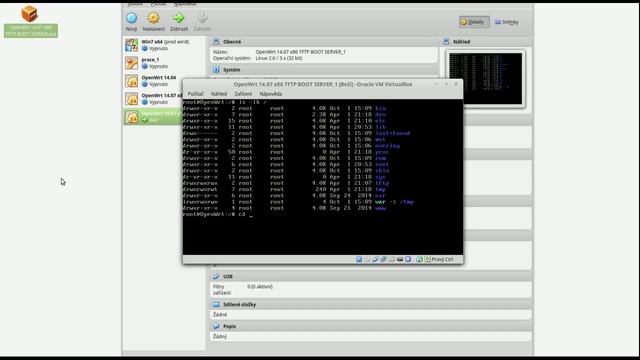Click mouse integration indicator in VM status bar
This screenshot has height=360, width=640.
coord(419,259)
